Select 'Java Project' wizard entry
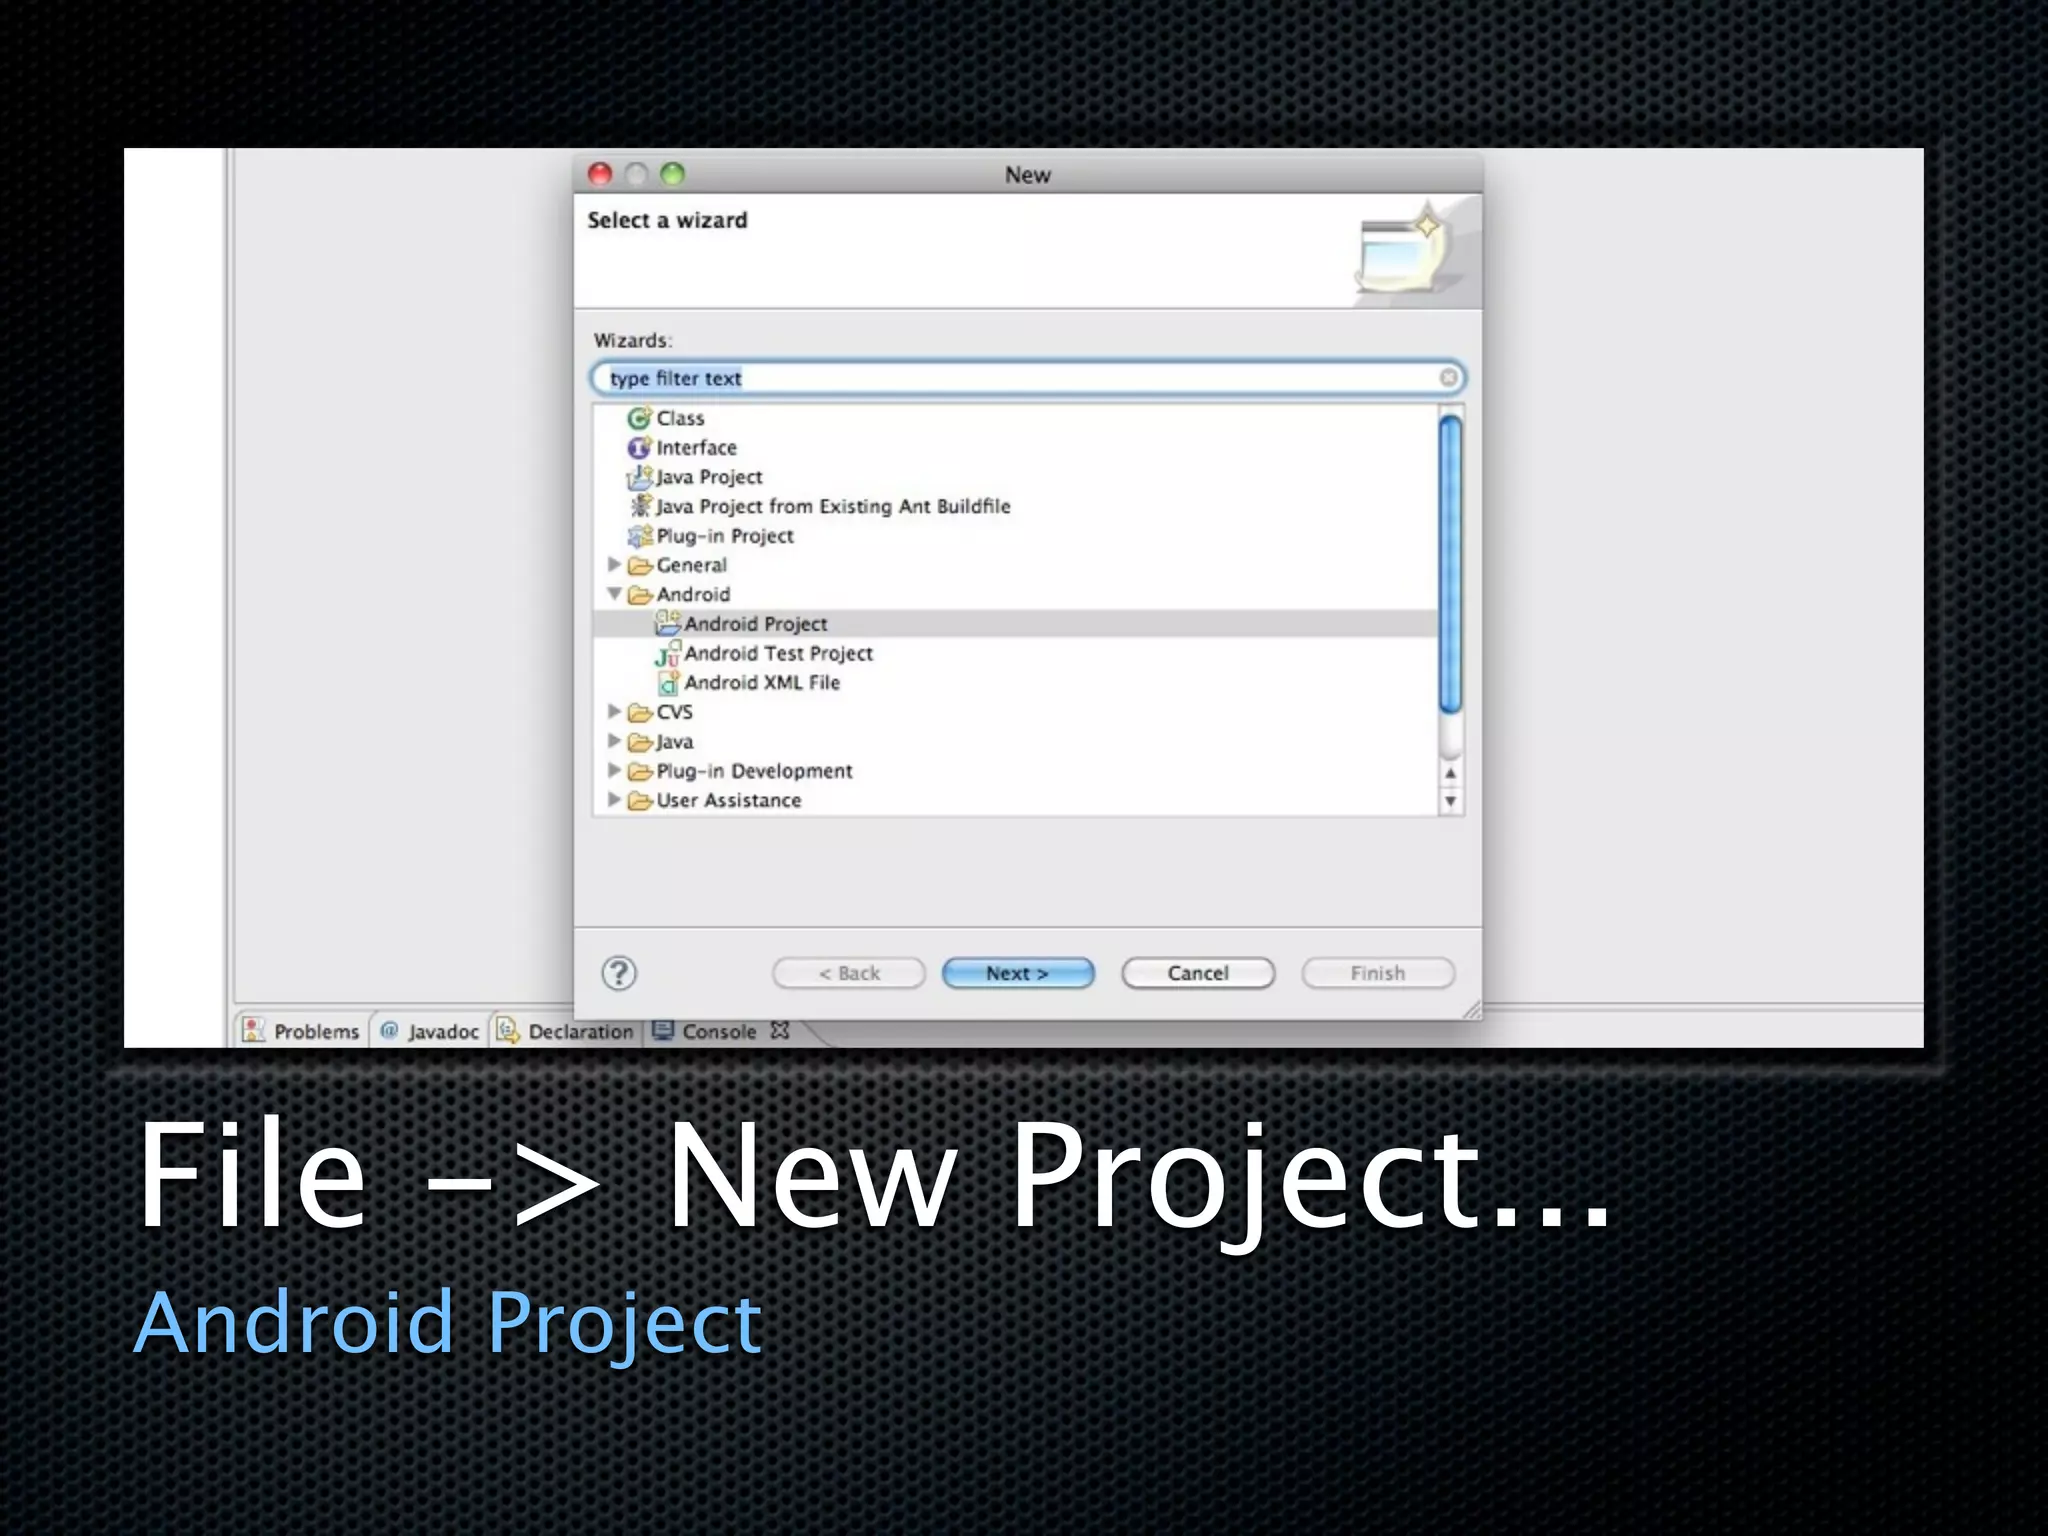 (x=709, y=477)
